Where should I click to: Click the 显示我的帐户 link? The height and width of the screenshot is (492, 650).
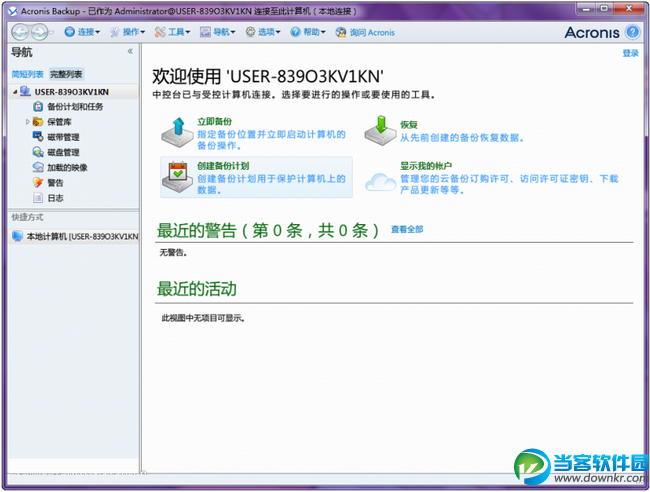click(x=426, y=166)
